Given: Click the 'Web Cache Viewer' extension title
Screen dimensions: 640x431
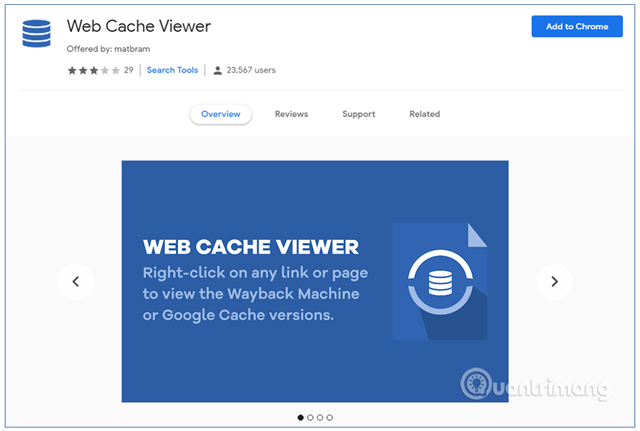Looking at the screenshot, I should coord(139,27).
